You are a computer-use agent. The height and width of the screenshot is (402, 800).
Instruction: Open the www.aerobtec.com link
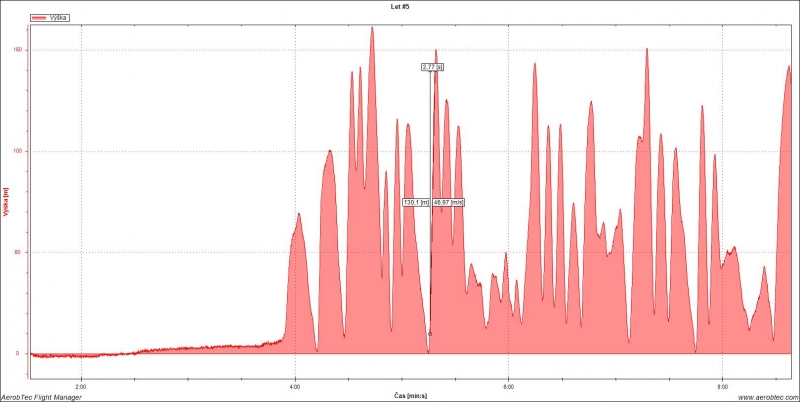pyautogui.click(x=768, y=396)
